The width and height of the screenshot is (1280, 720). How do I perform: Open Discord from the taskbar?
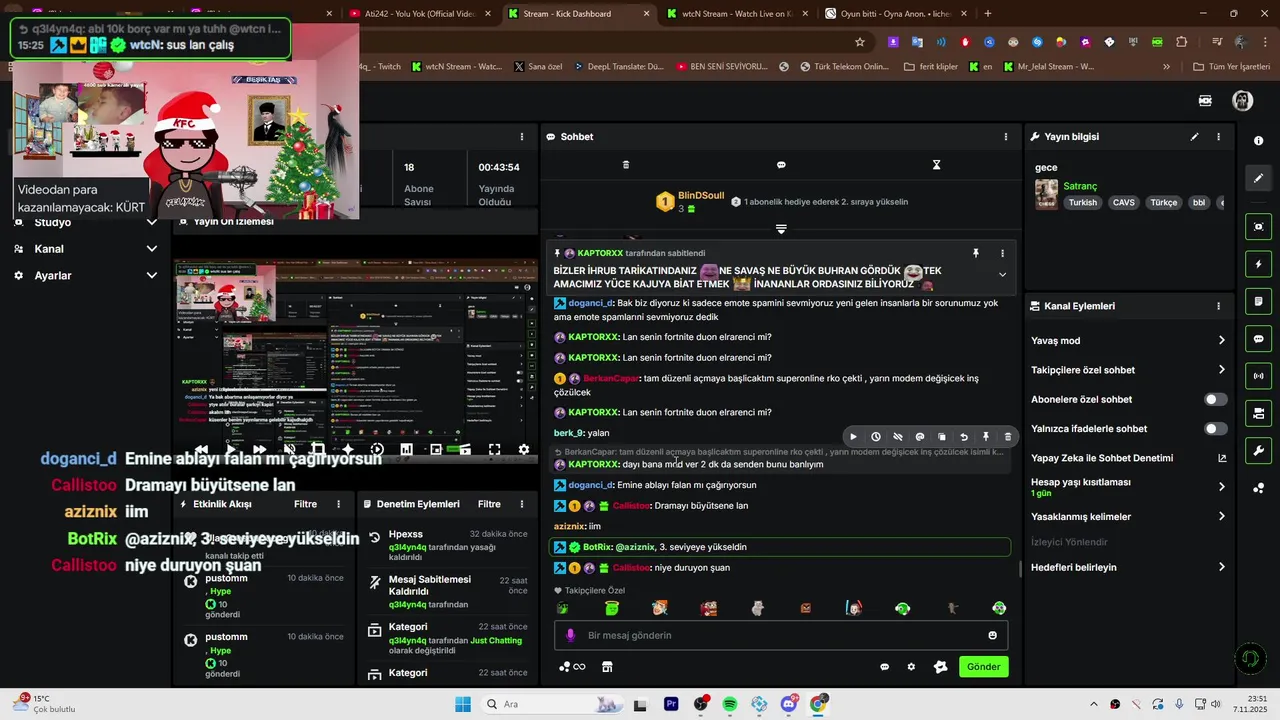pyautogui.click(x=789, y=704)
